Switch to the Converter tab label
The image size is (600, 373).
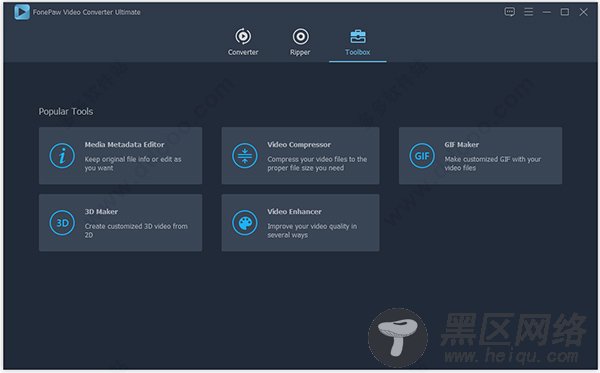tap(243, 52)
